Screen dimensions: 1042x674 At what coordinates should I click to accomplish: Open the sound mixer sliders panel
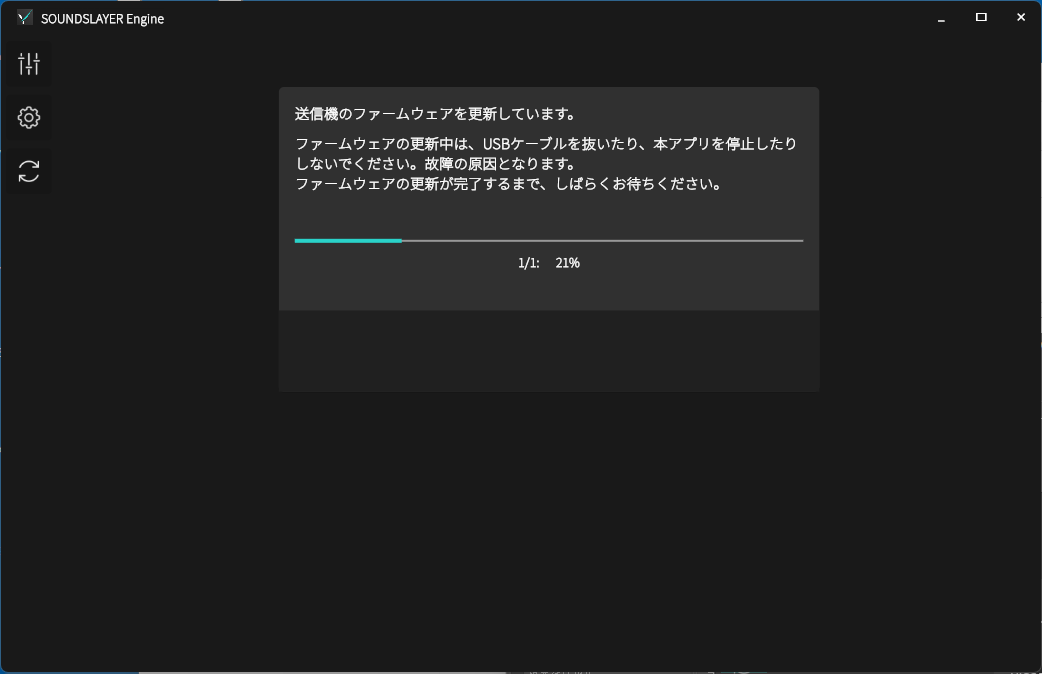pos(29,65)
